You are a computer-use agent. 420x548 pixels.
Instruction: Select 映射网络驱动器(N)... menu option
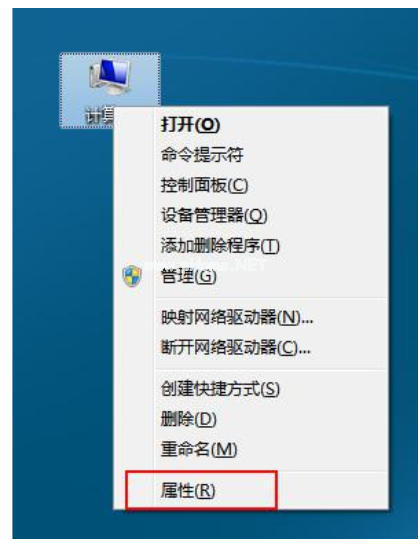(251, 317)
